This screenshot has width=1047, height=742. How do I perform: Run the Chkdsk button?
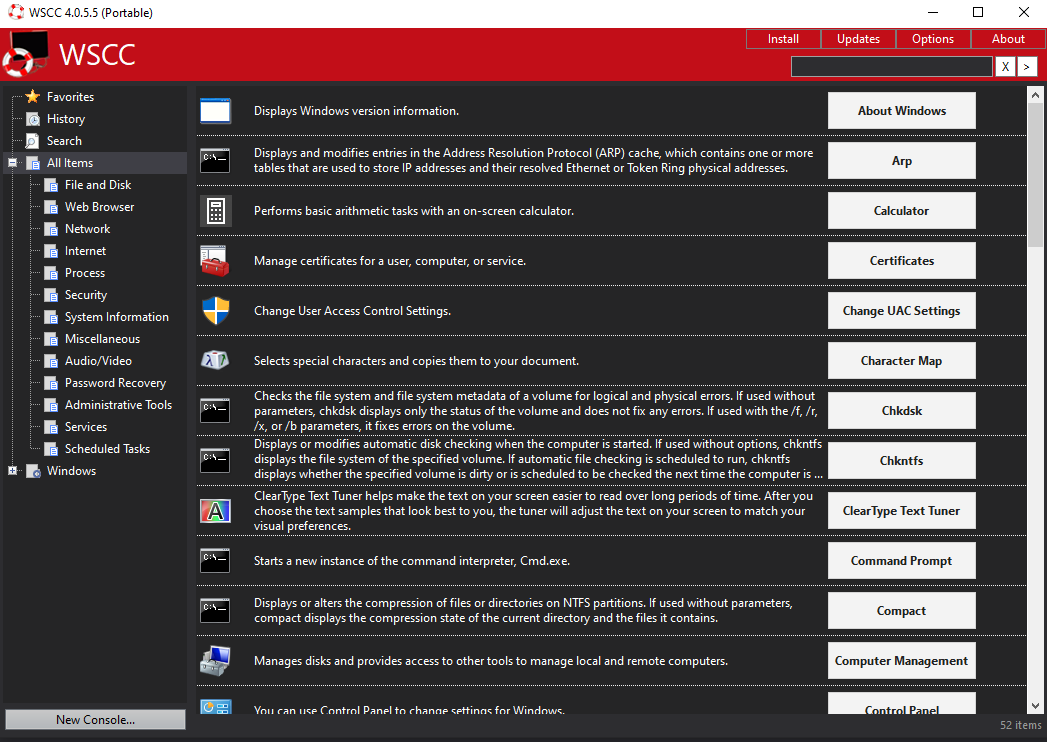pyautogui.click(x=901, y=411)
